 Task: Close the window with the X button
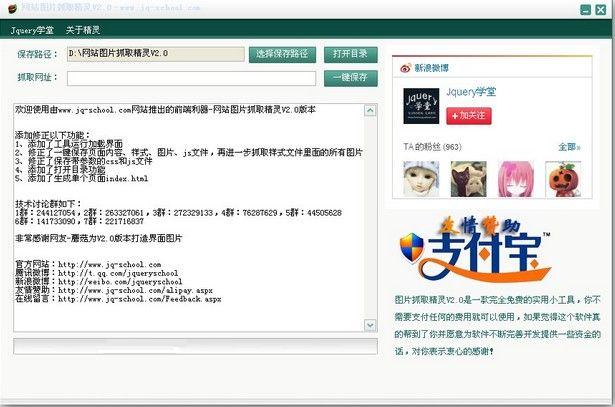pyautogui.click(x=600, y=10)
